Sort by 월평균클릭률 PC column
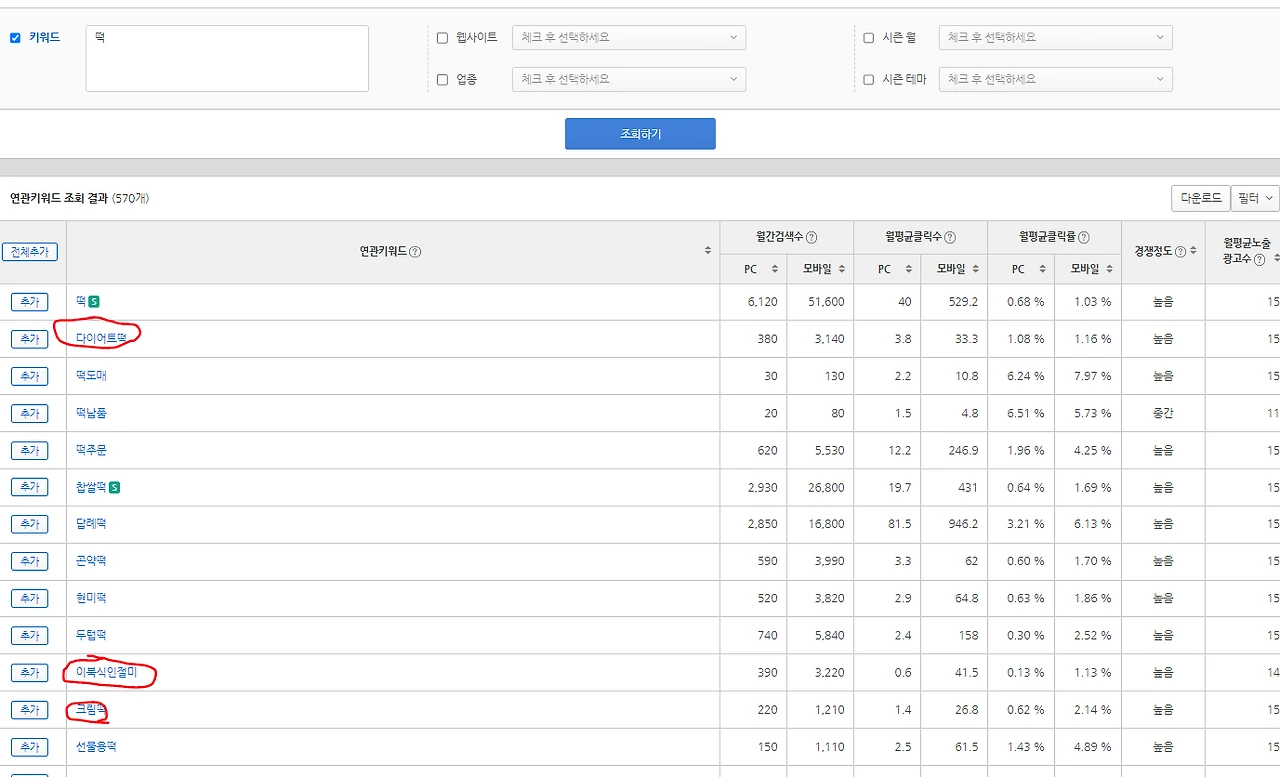1280x777 pixels. 1042,269
